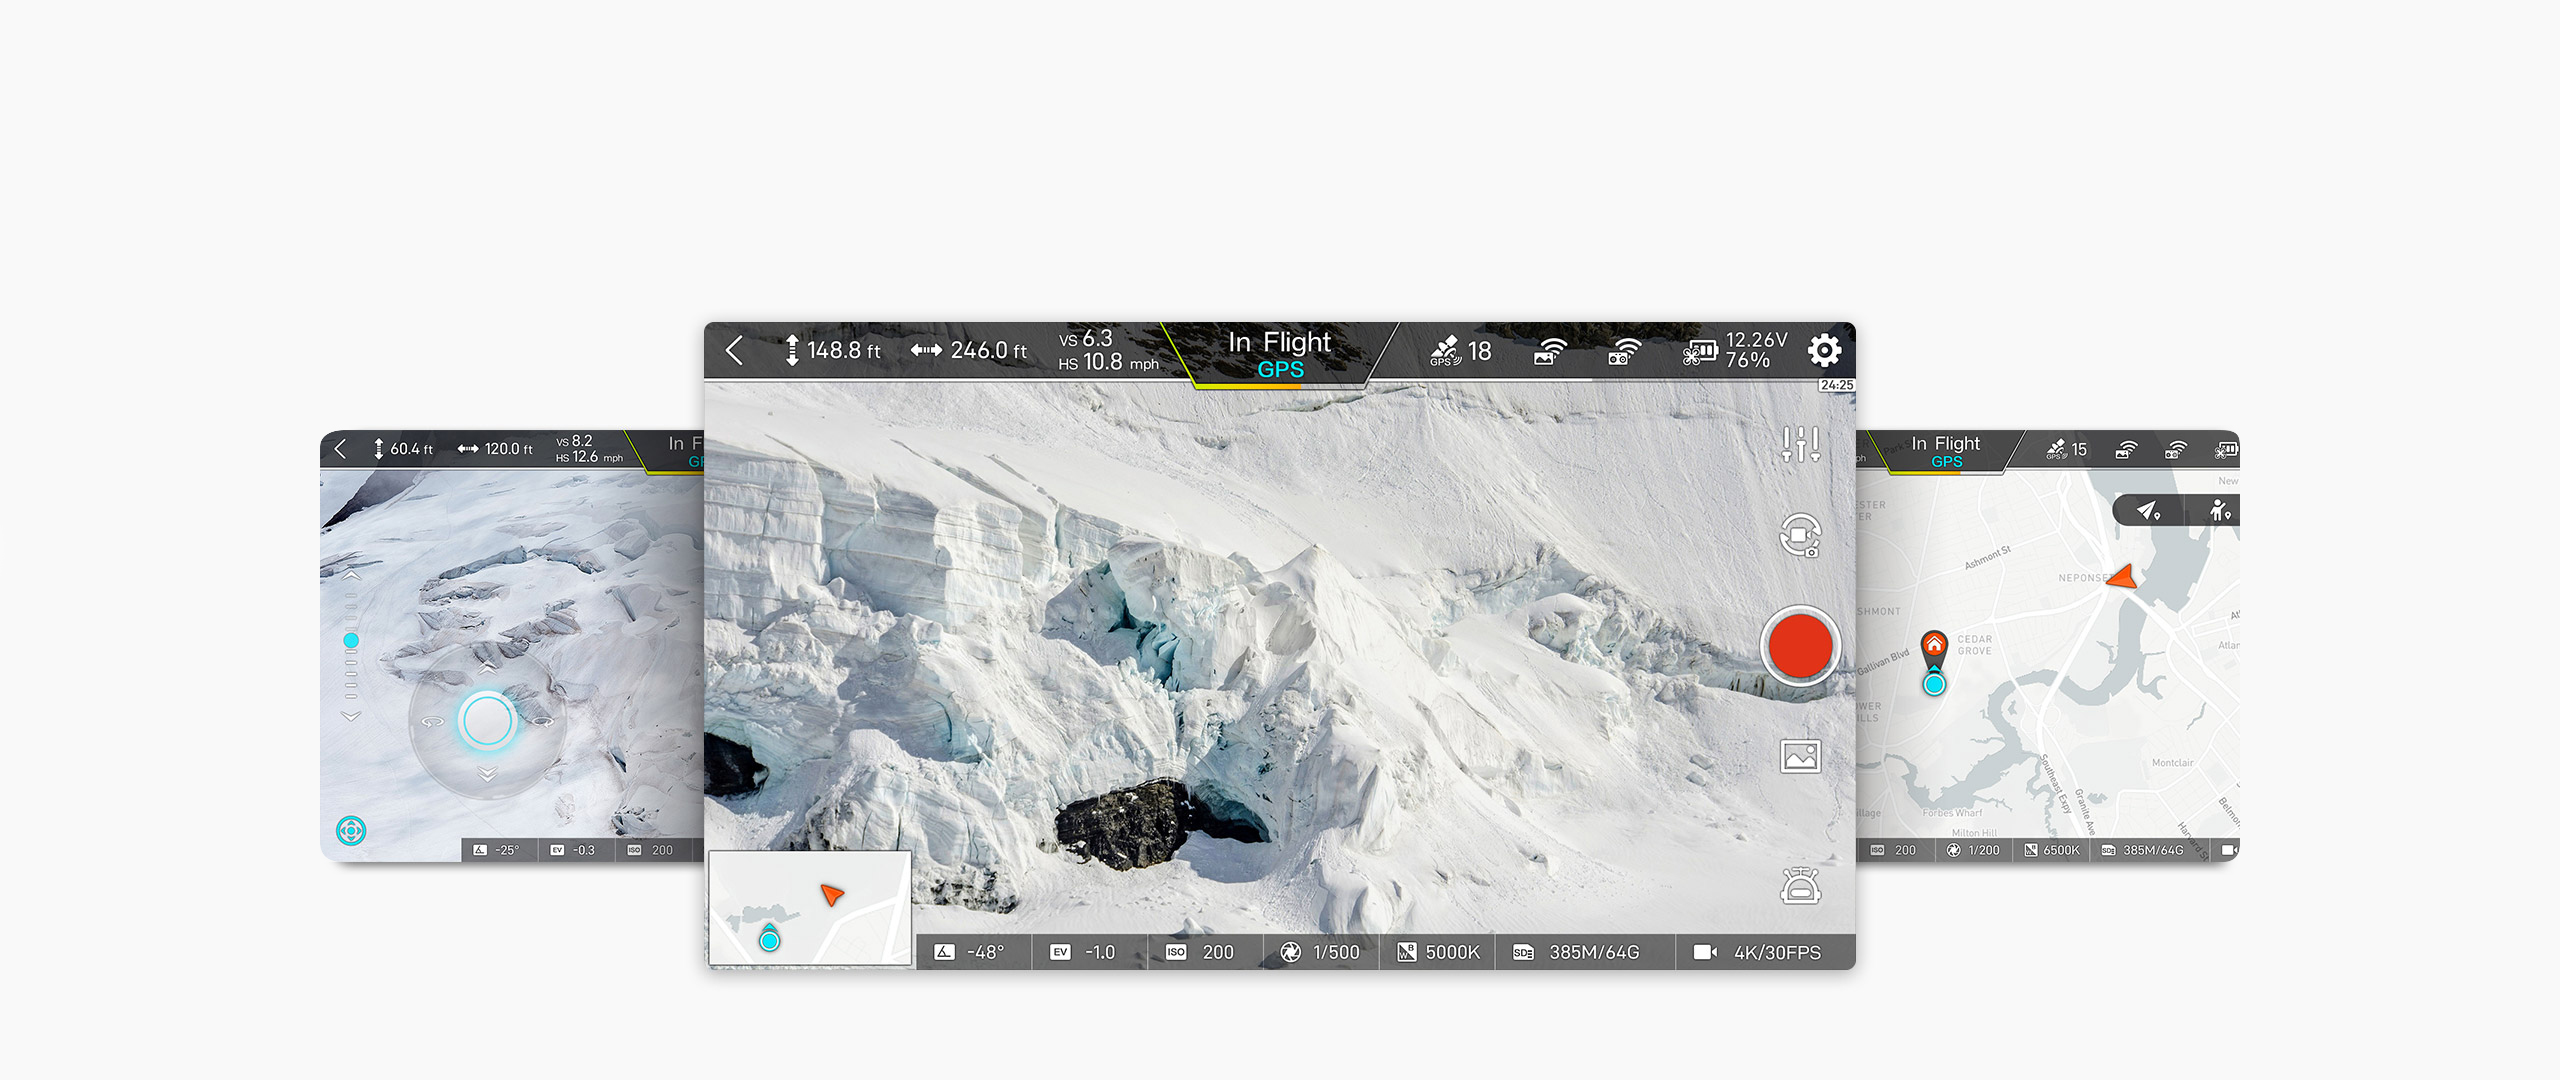Expand the mini map thumbnail
Screen dimensions: 2560x1080
pyautogui.click(x=809, y=907)
